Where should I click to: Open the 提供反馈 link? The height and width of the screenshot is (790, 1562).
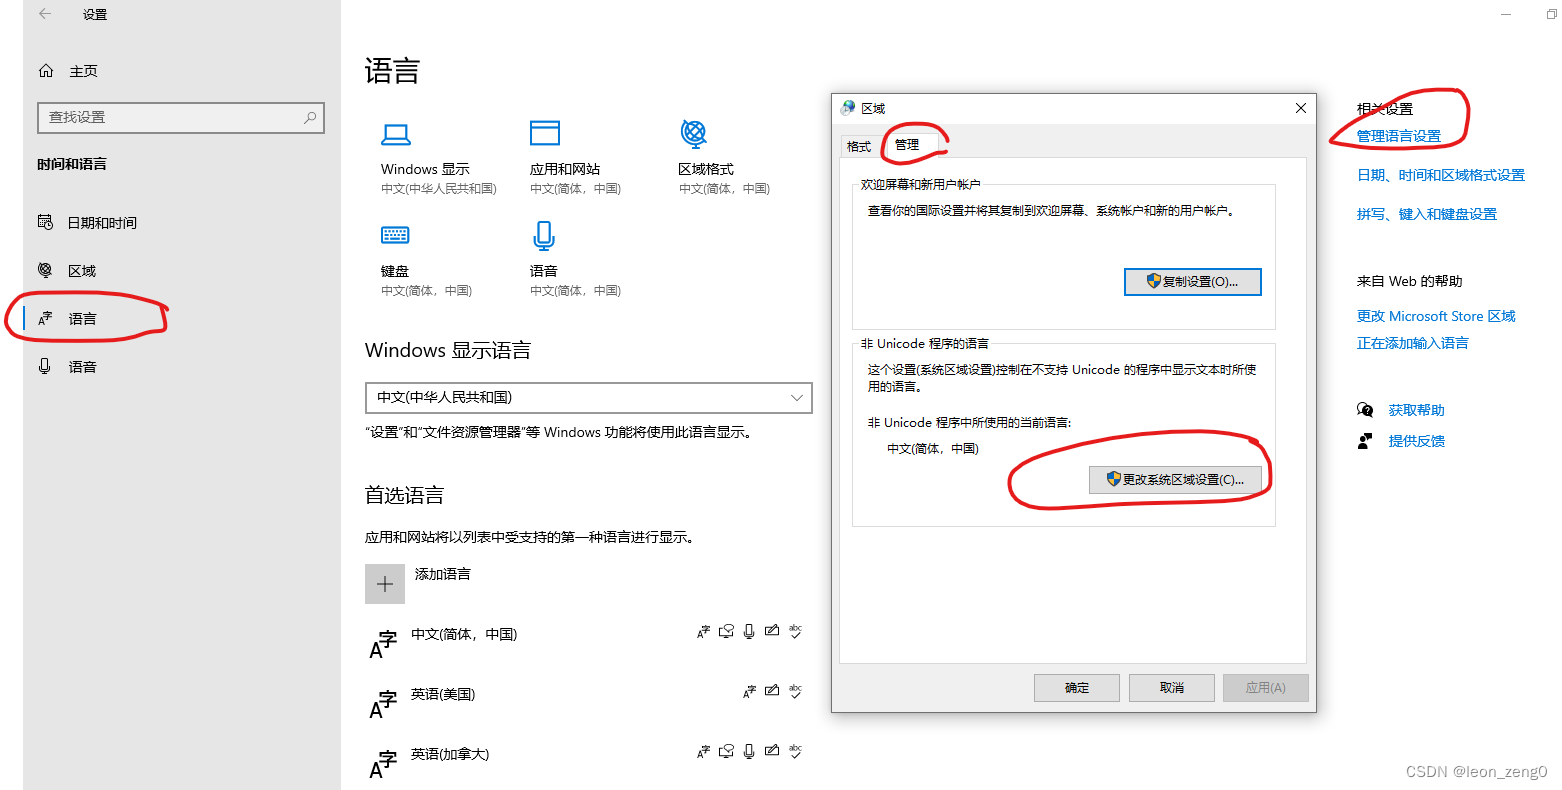1417,441
